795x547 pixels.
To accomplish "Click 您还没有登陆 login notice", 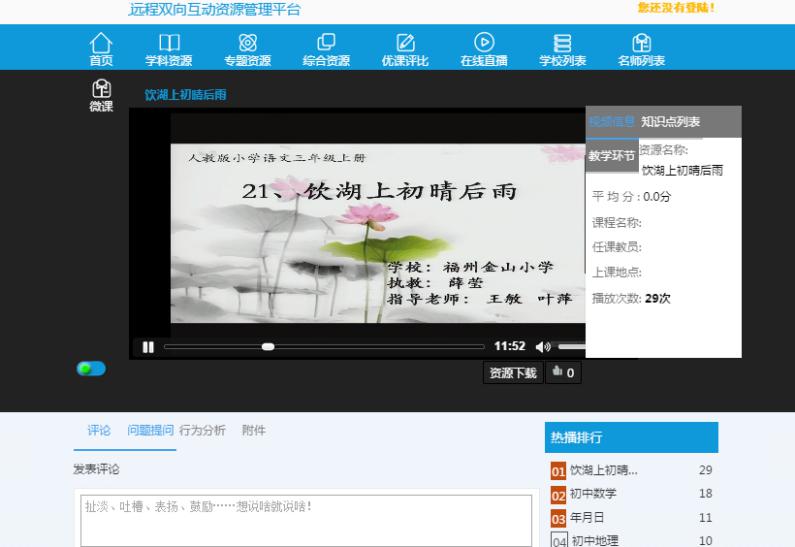I will tap(676, 8).
